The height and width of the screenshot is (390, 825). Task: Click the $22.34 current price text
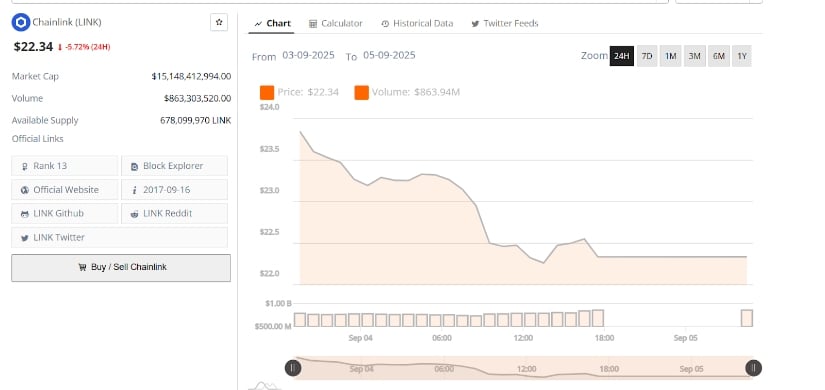[33, 47]
